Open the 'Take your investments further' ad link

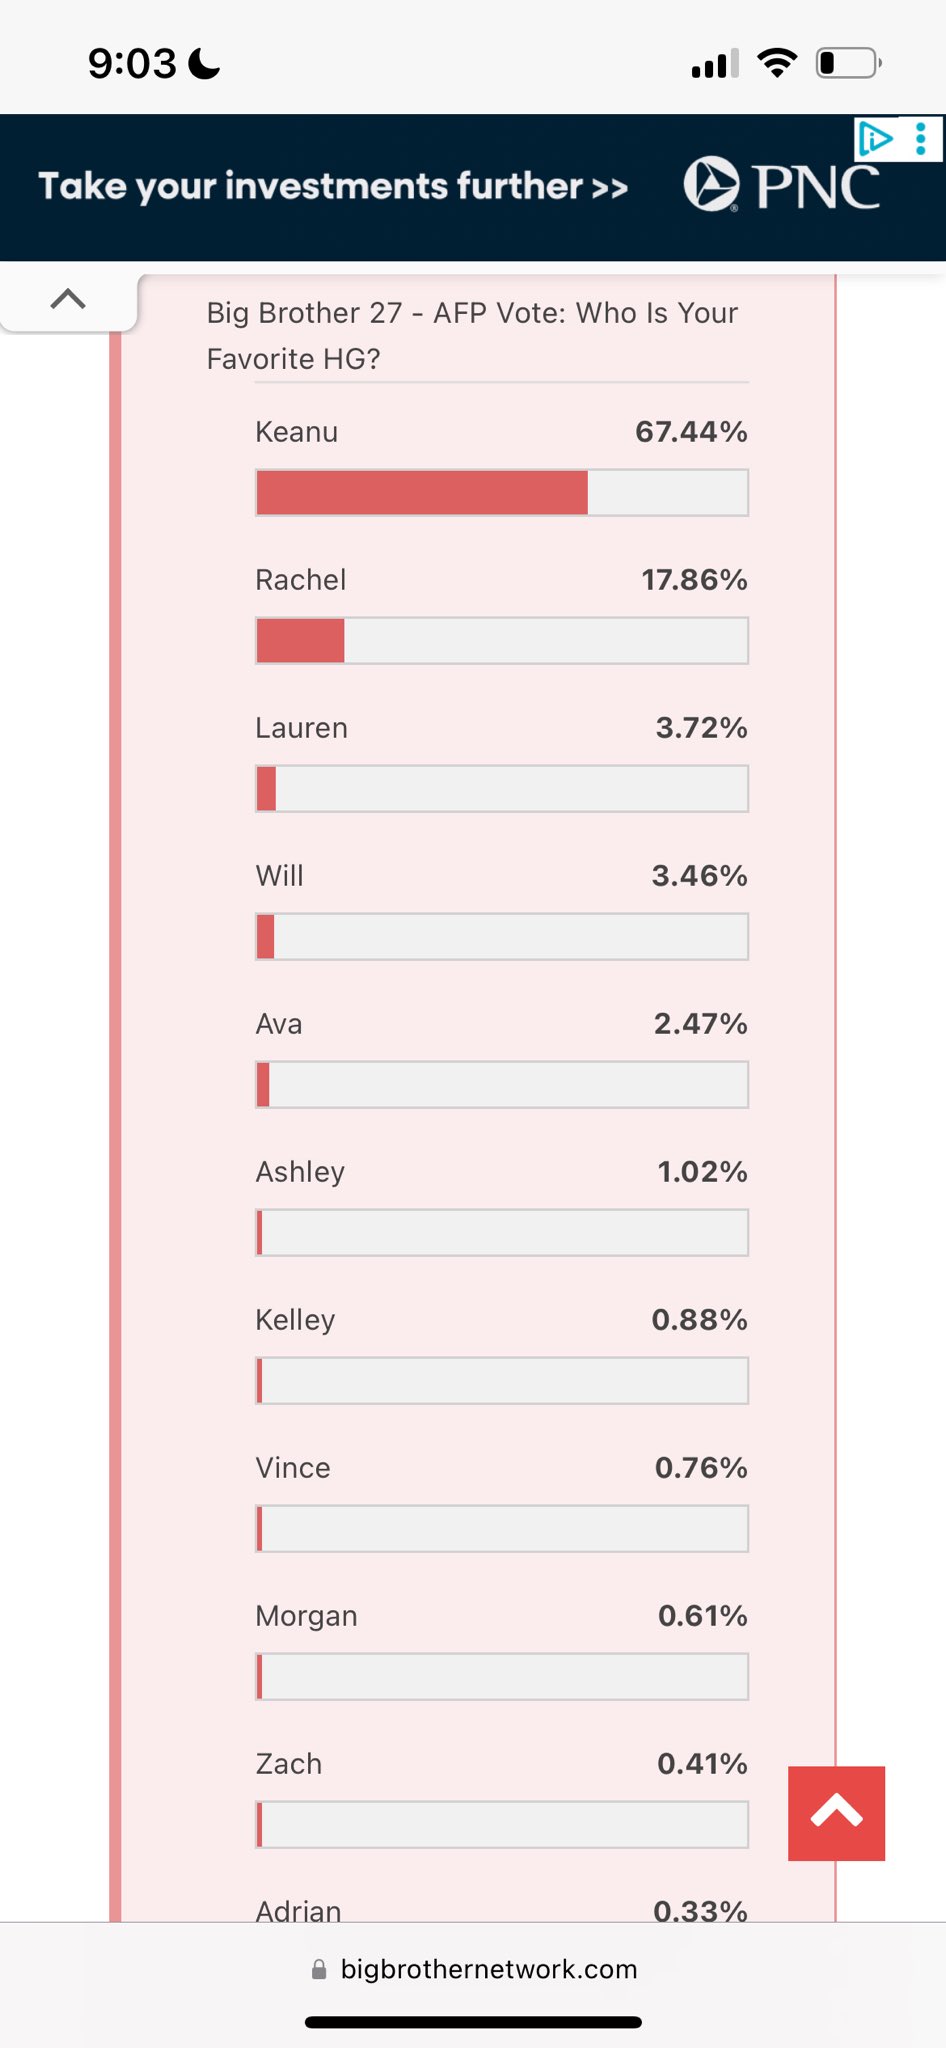click(x=333, y=187)
